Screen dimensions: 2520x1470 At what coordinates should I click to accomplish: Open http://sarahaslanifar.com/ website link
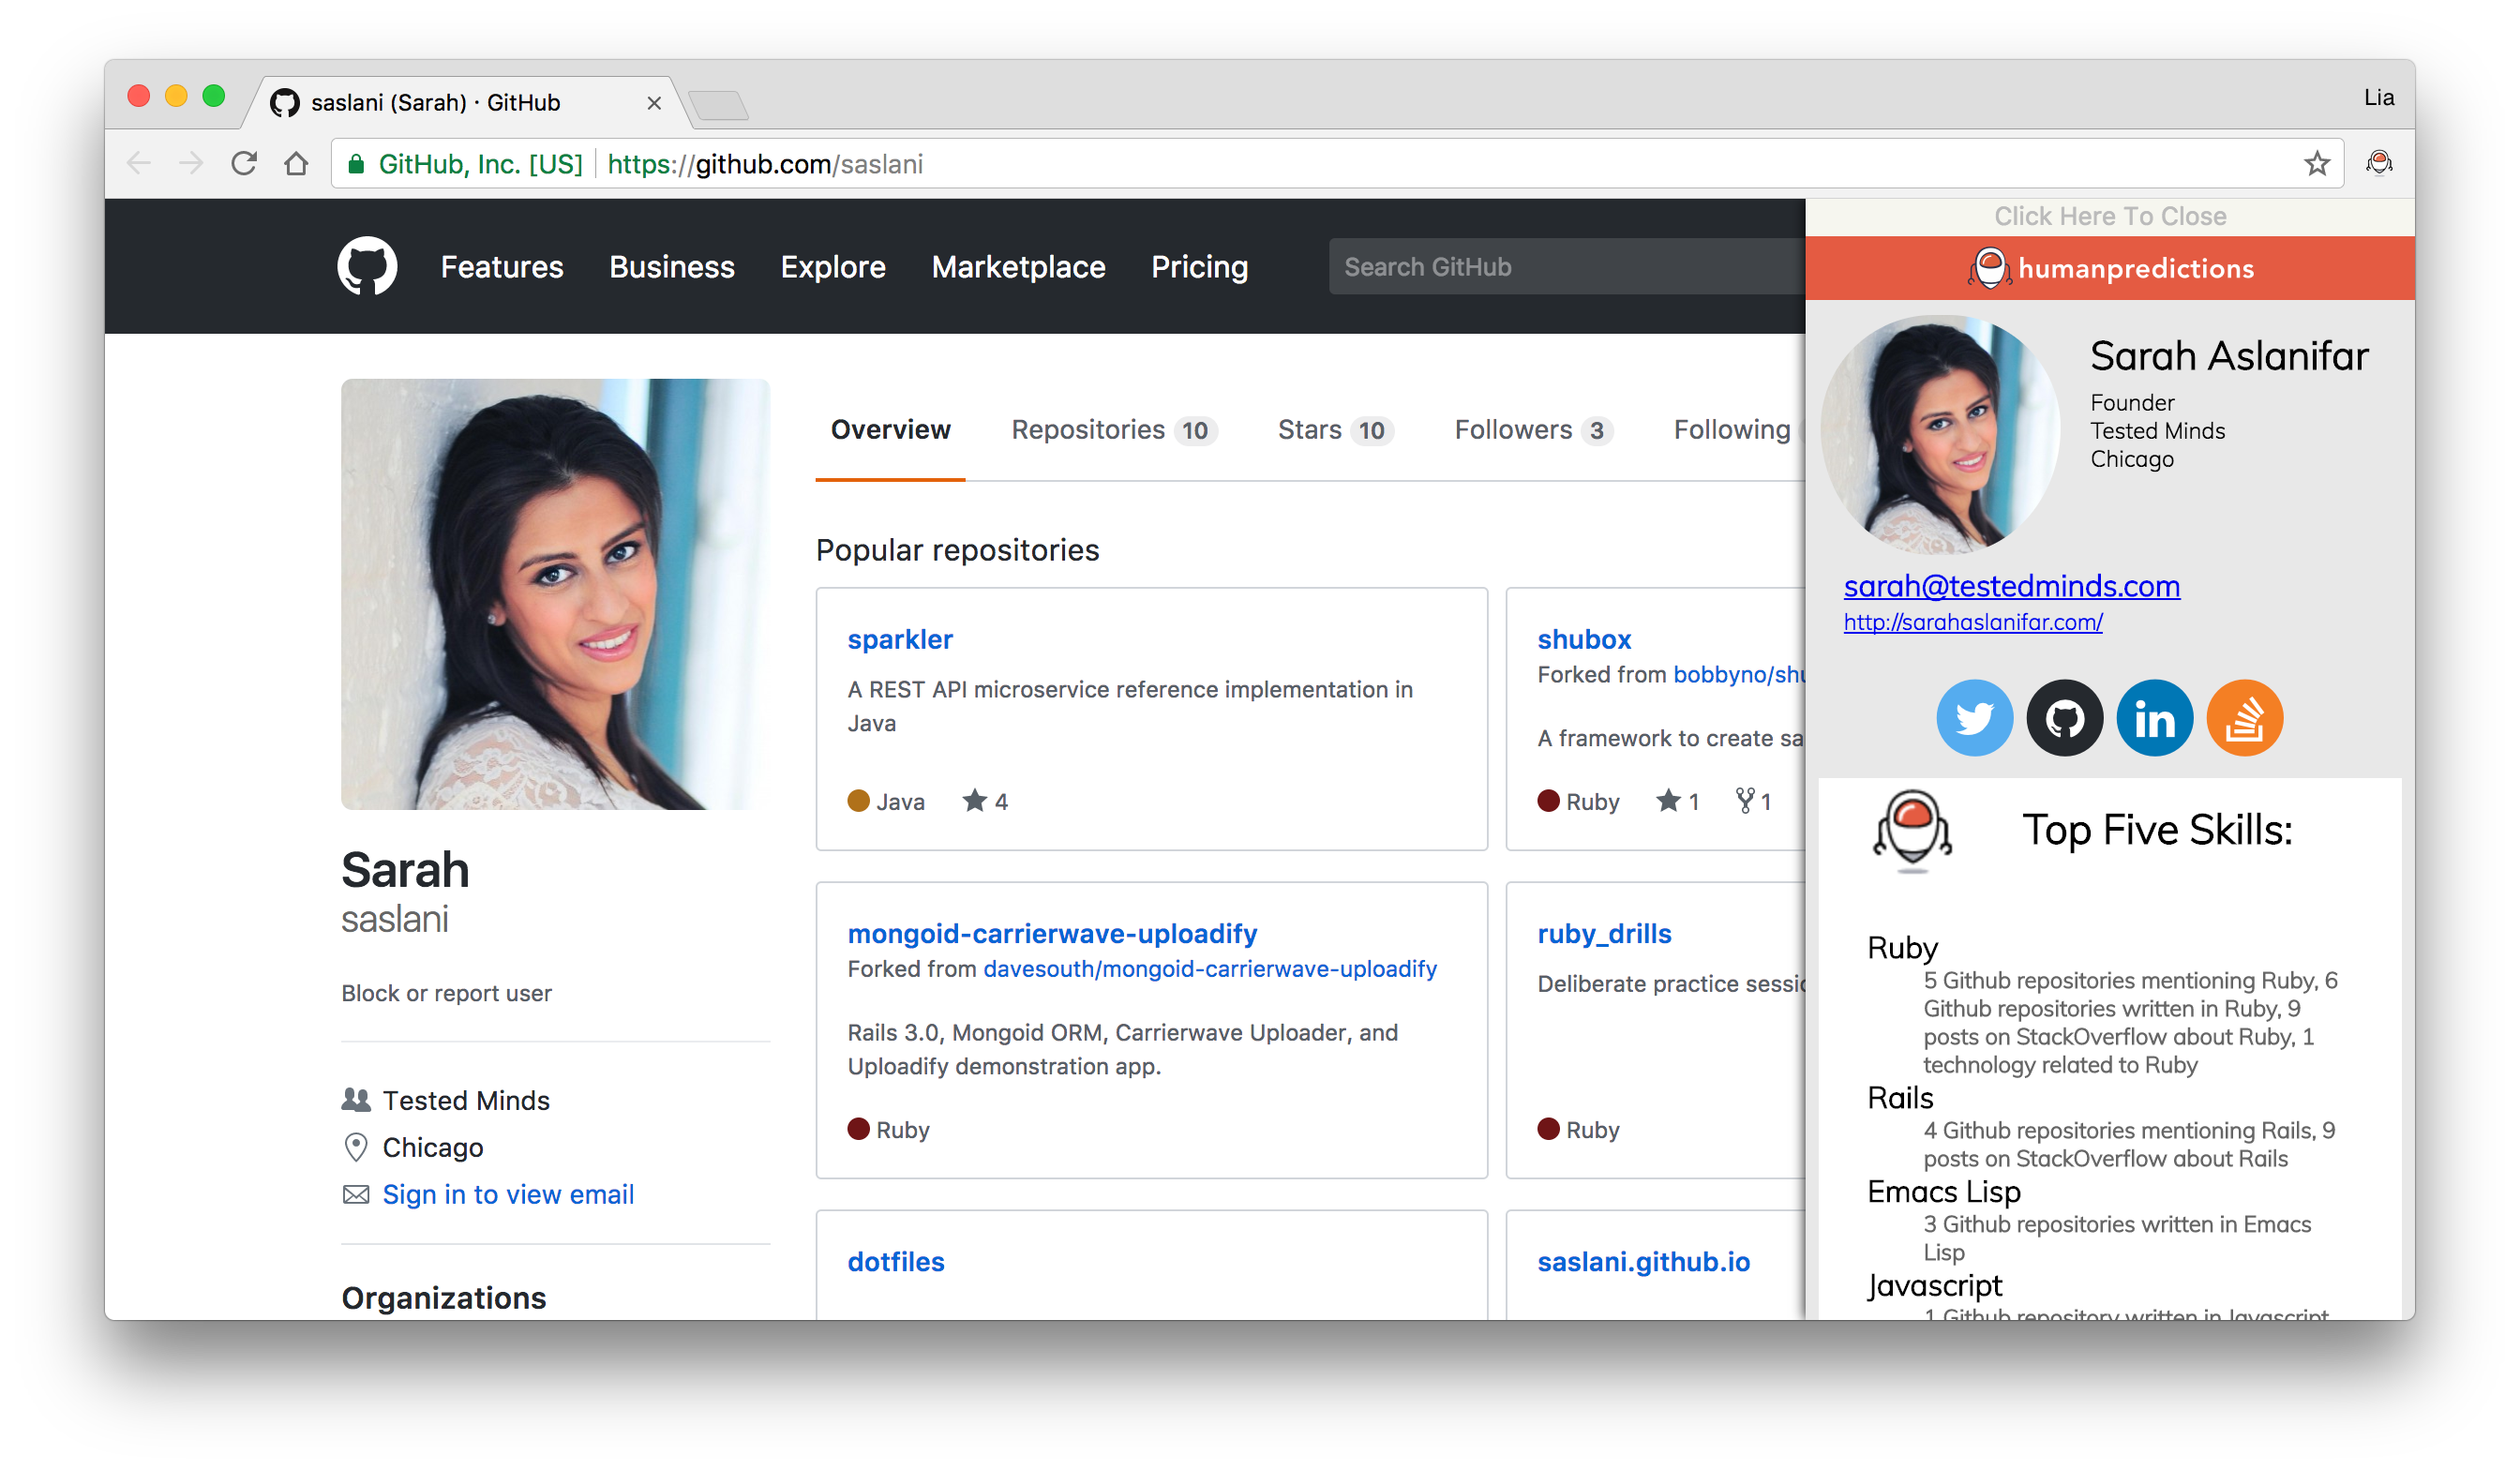pyautogui.click(x=1972, y=622)
